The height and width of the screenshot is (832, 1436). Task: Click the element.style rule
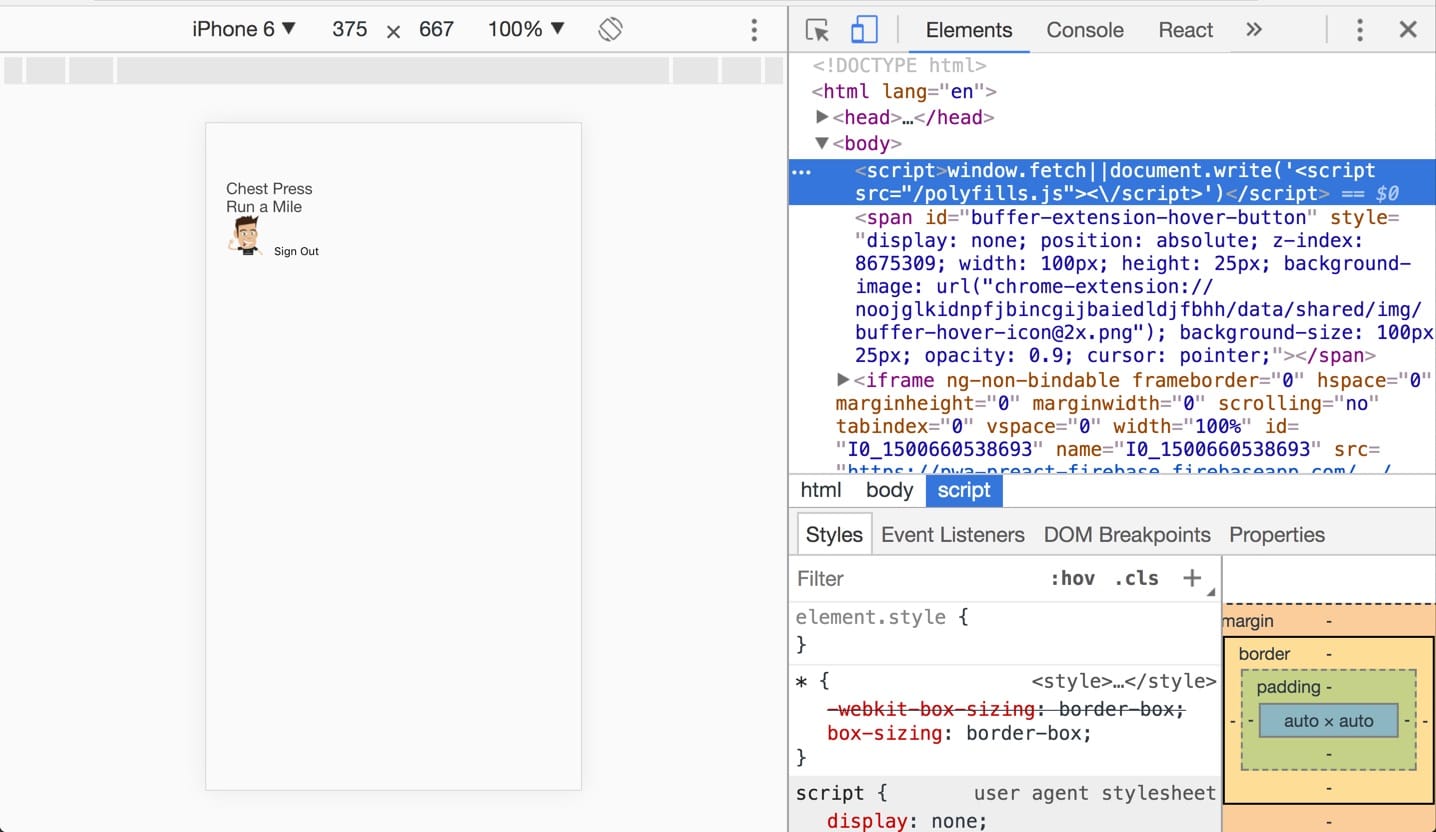pos(882,617)
